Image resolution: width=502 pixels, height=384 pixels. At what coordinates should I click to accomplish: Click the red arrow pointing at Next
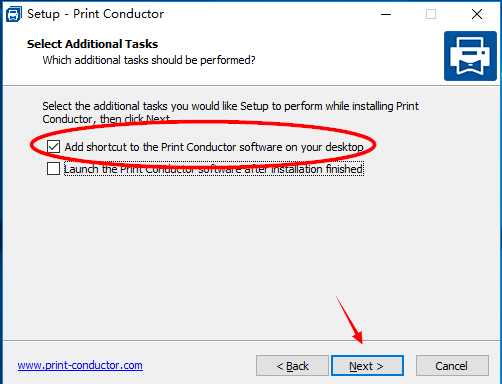[349, 319]
